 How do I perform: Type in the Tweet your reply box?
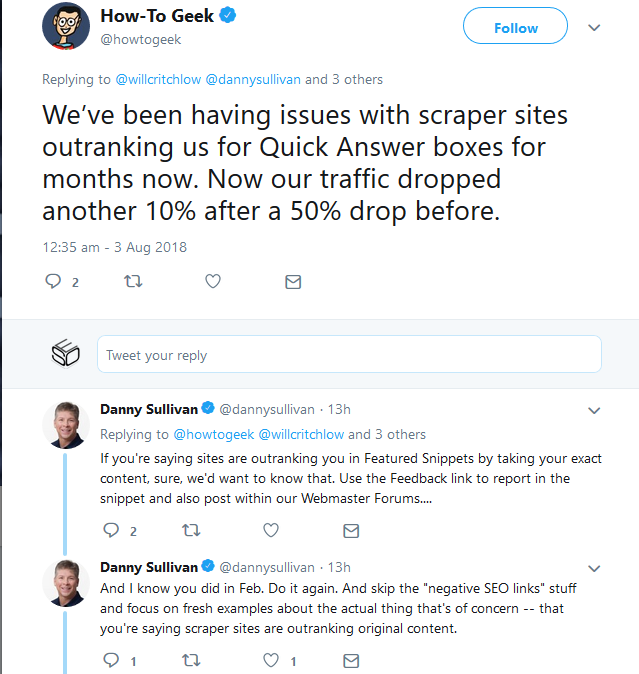[x=349, y=355]
